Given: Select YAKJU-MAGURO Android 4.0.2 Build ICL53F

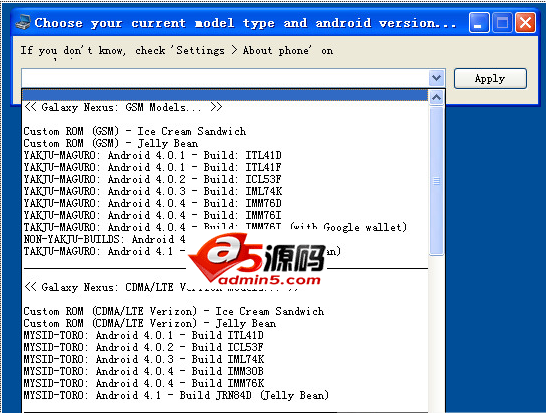Looking at the screenshot, I should point(153,179).
